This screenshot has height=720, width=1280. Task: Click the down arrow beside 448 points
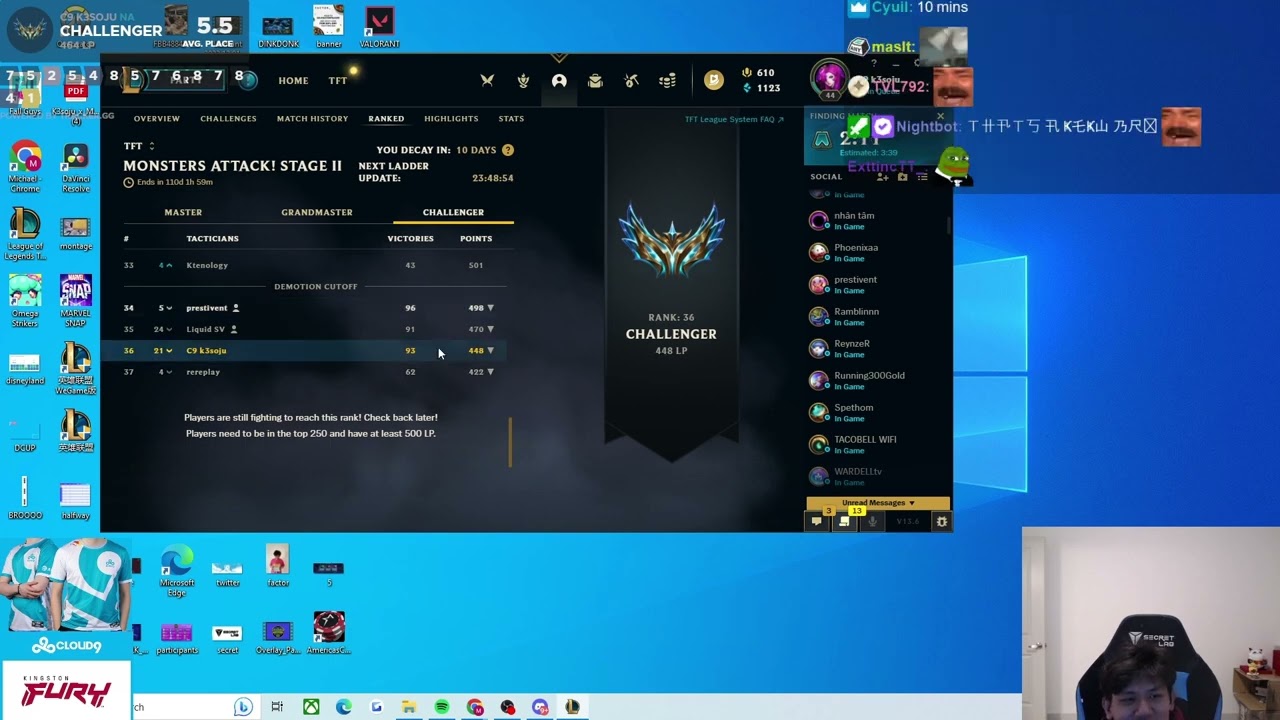coord(490,351)
